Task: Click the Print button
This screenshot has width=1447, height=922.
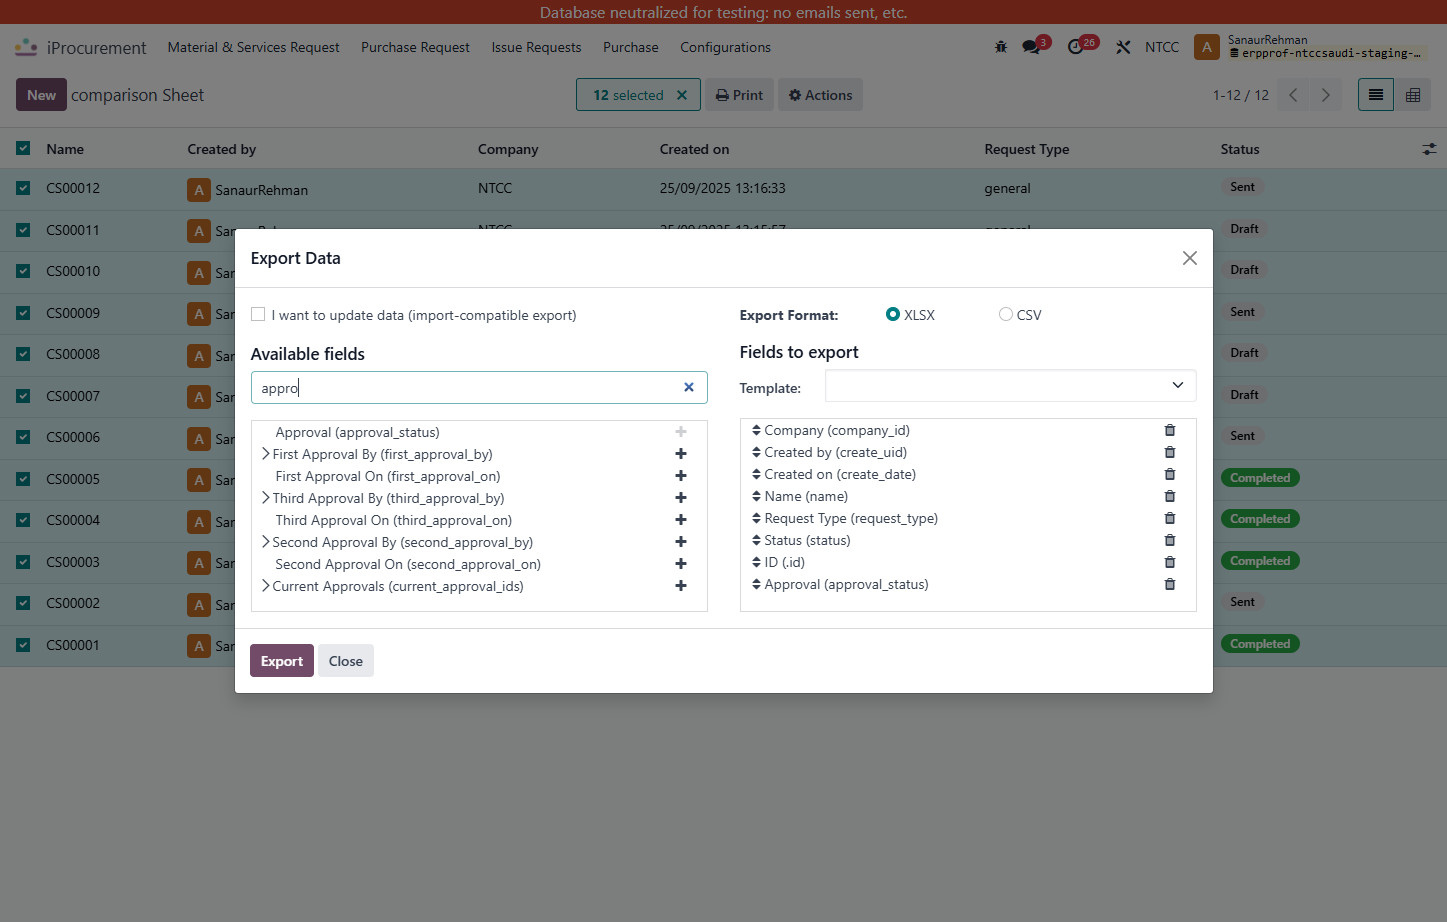Action: pyautogui.click(x=740, y=95)
